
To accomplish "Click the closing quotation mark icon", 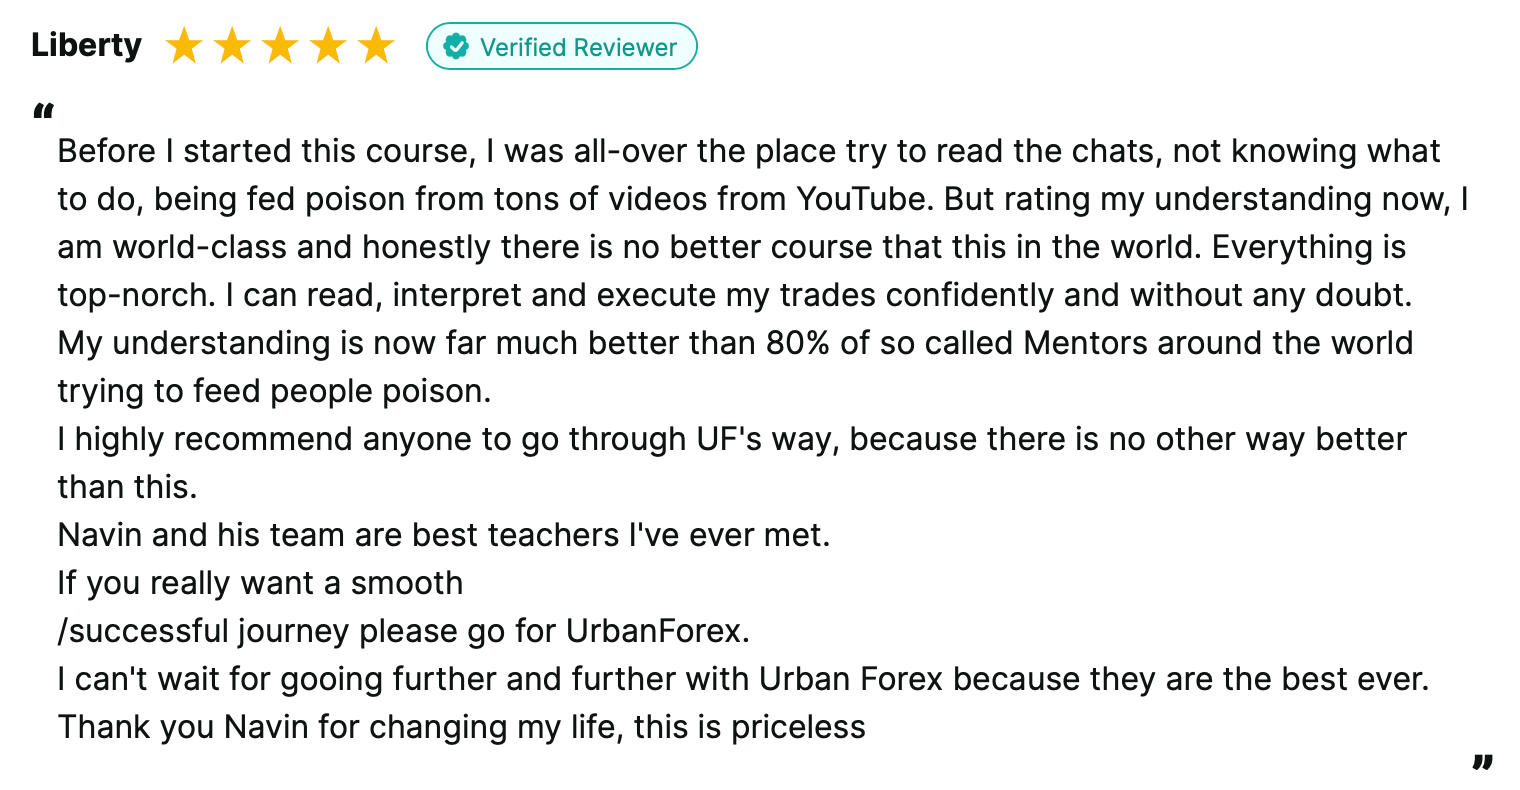I will click(1482, 763).
